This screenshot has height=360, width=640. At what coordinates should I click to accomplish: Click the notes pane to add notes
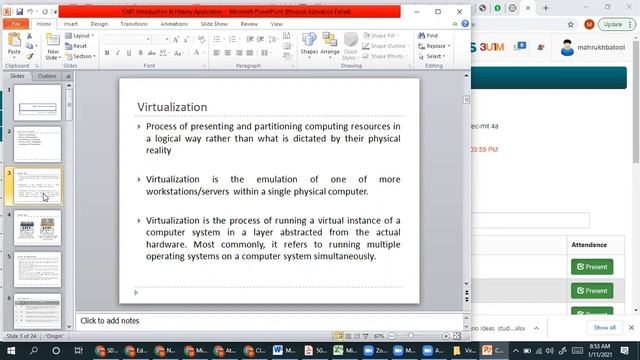(269, 321)
